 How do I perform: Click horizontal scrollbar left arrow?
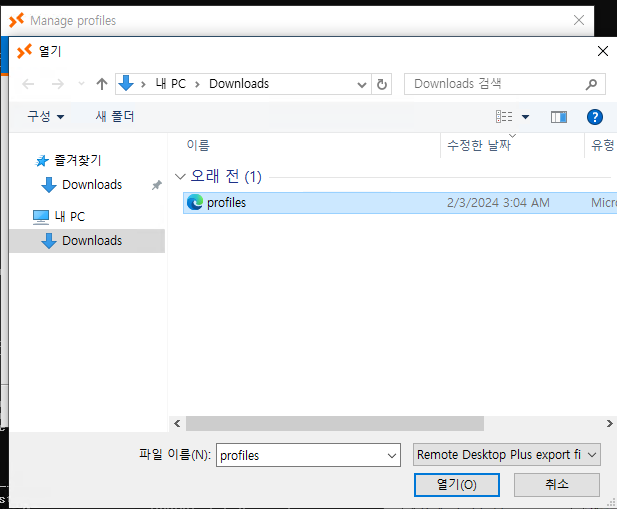point(177,424)
